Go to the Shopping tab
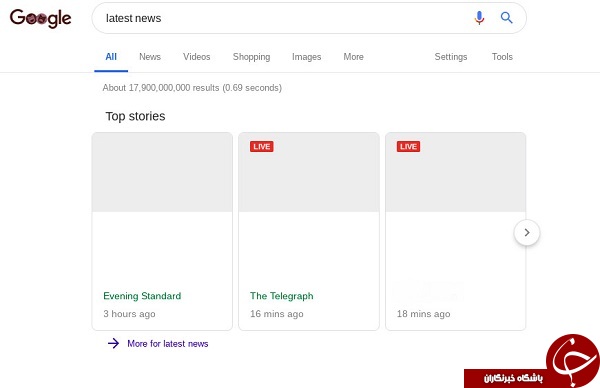Screen dimensions: 600x388 251,57
